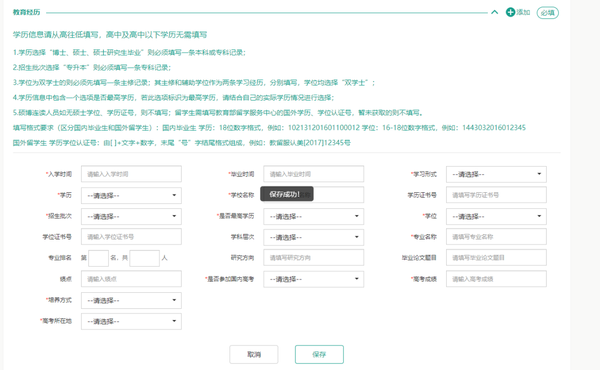The width and height of the screenshot is (600, 370).
Task: Open the 是否最高学历 dropdown
Action: [x=313, y=216]
